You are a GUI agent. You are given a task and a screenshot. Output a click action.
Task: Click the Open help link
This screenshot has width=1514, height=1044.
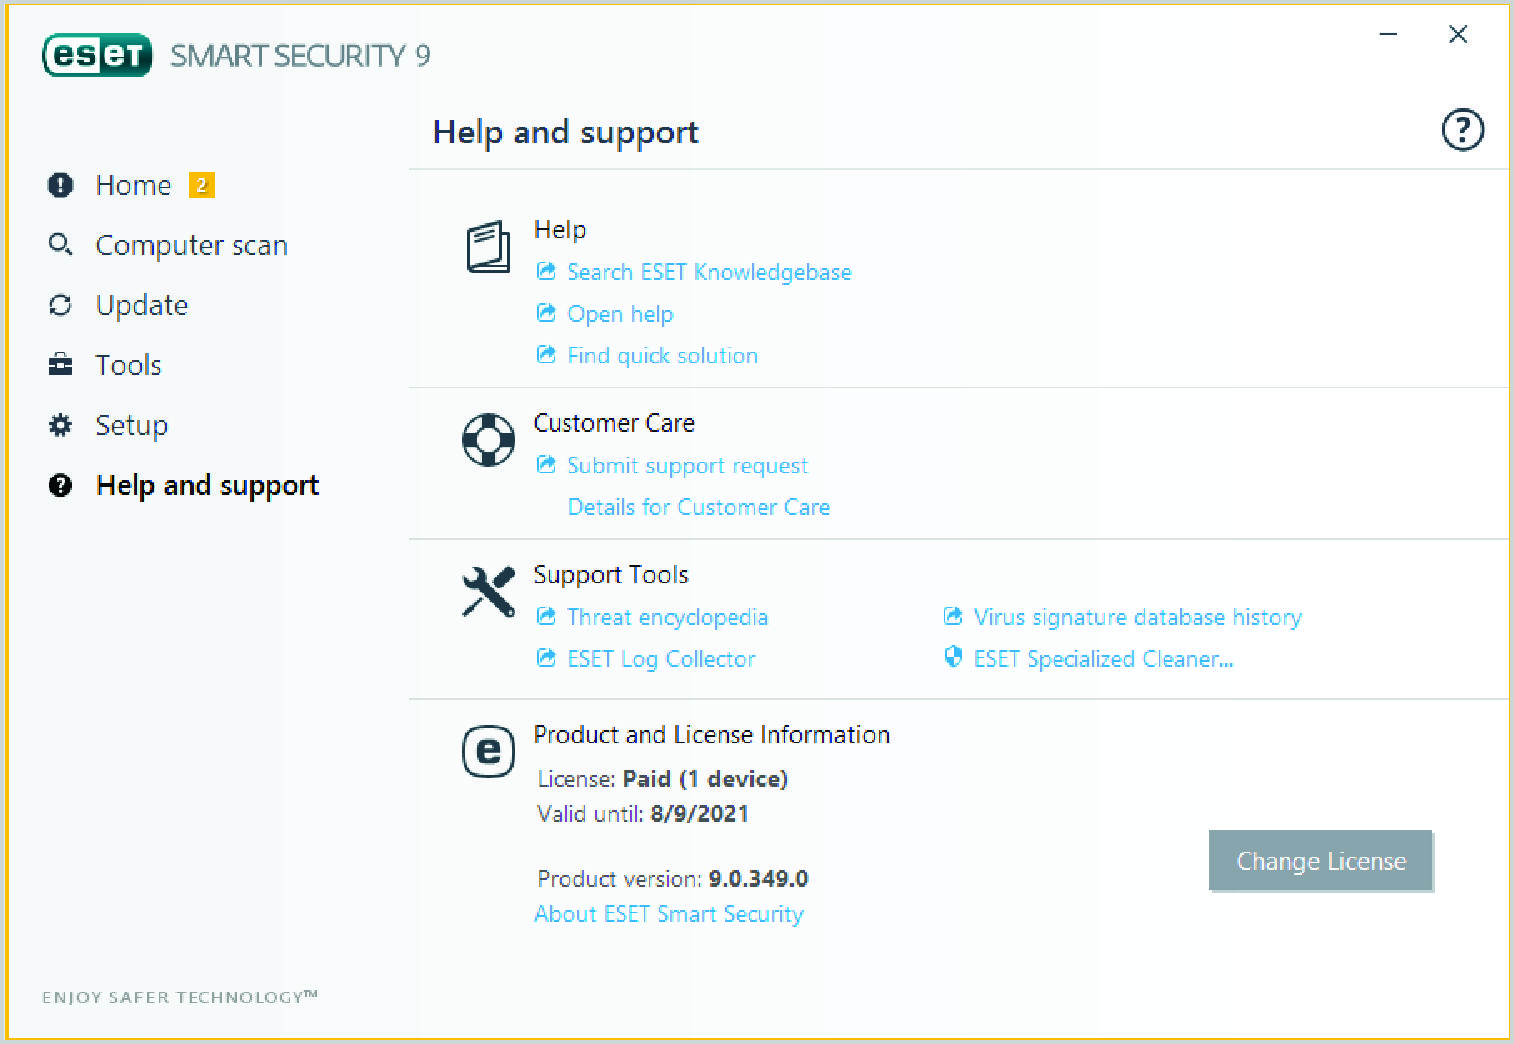coord(620,314)
